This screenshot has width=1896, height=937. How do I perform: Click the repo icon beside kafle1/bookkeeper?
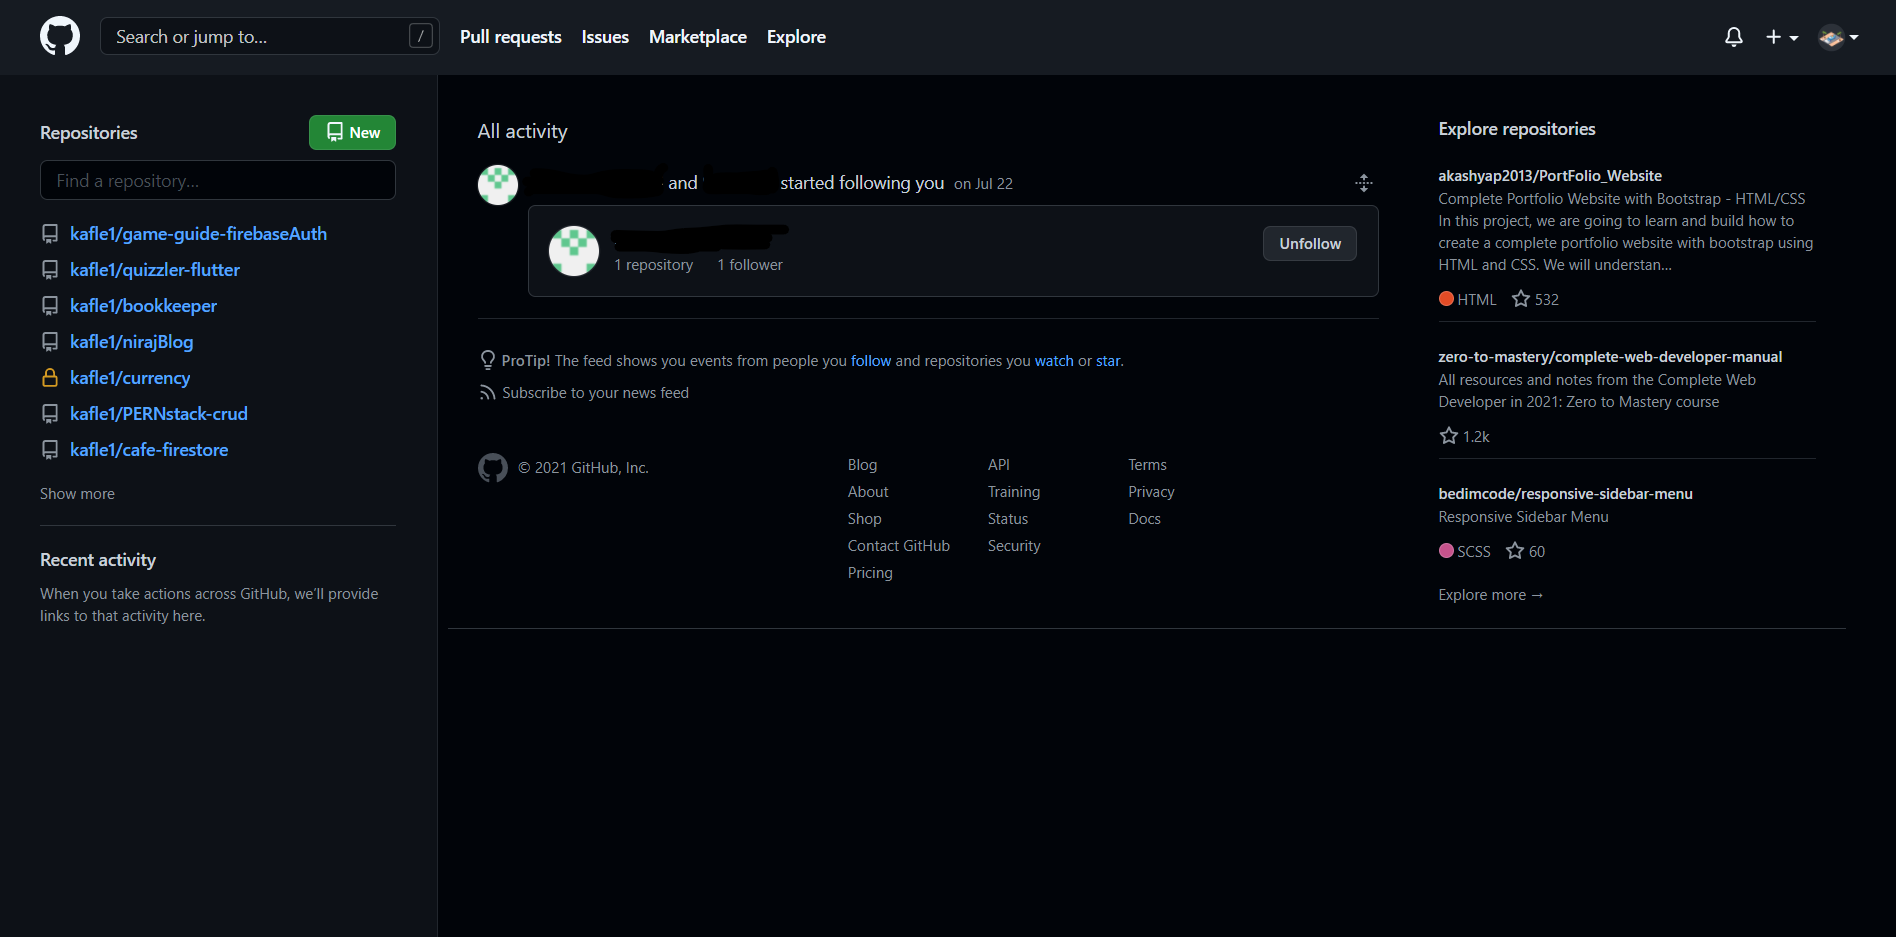point(50,306)
